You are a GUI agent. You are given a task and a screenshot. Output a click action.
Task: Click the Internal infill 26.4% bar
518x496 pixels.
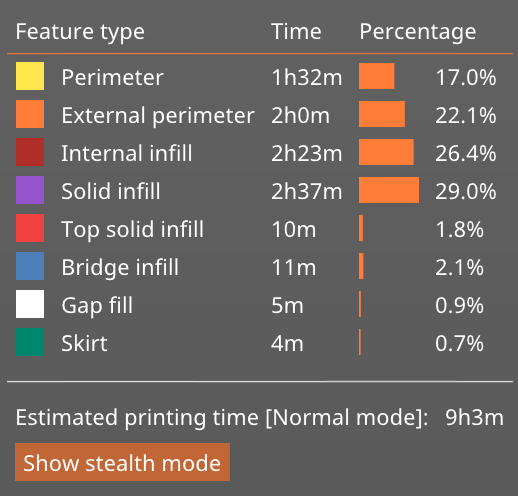[x=386, y=152]
